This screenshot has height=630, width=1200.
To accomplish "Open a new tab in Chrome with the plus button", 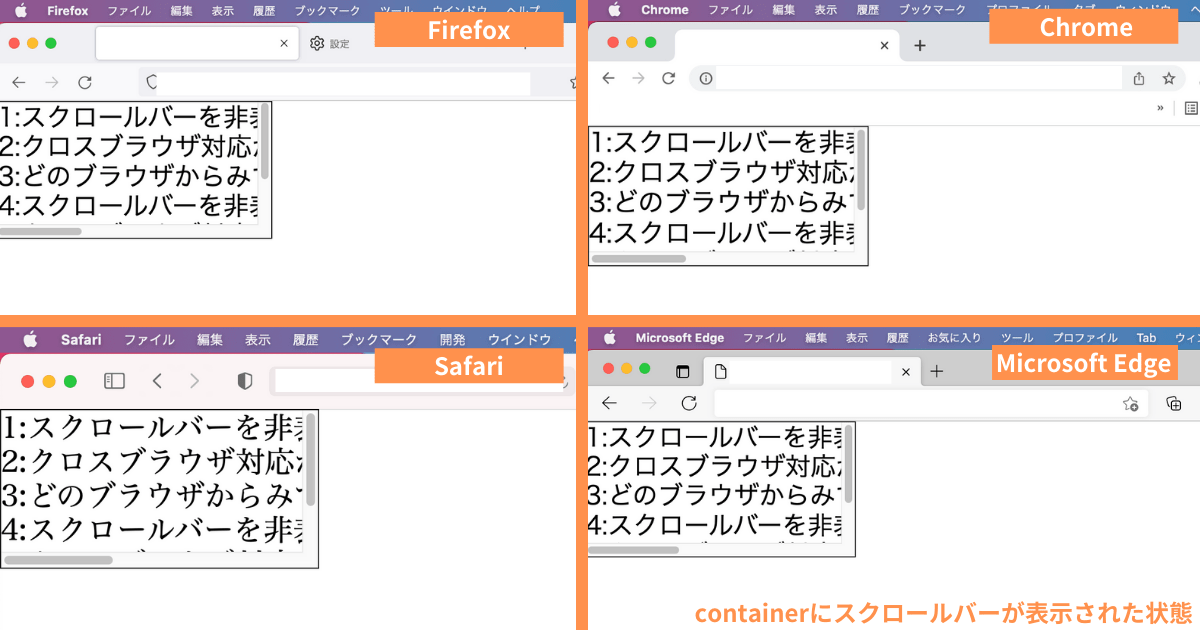I will point(920,45).
